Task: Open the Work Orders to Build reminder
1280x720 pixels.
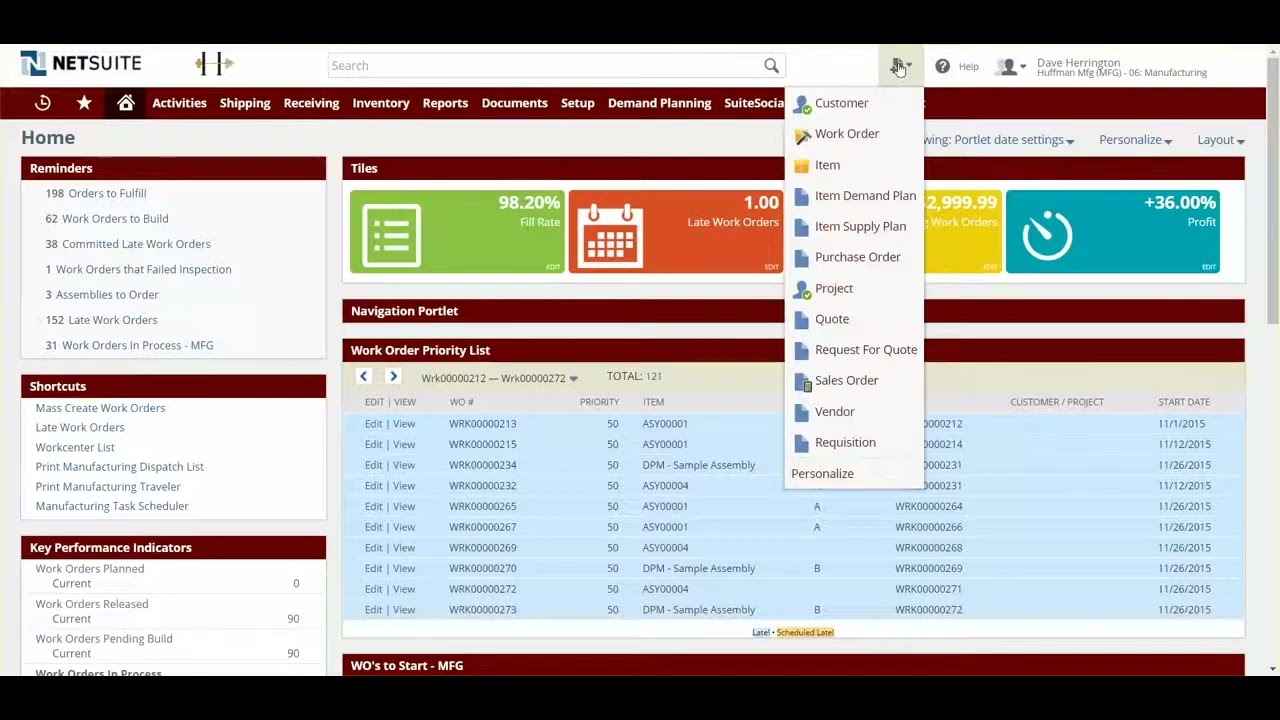Action: [x=115, y=218]
